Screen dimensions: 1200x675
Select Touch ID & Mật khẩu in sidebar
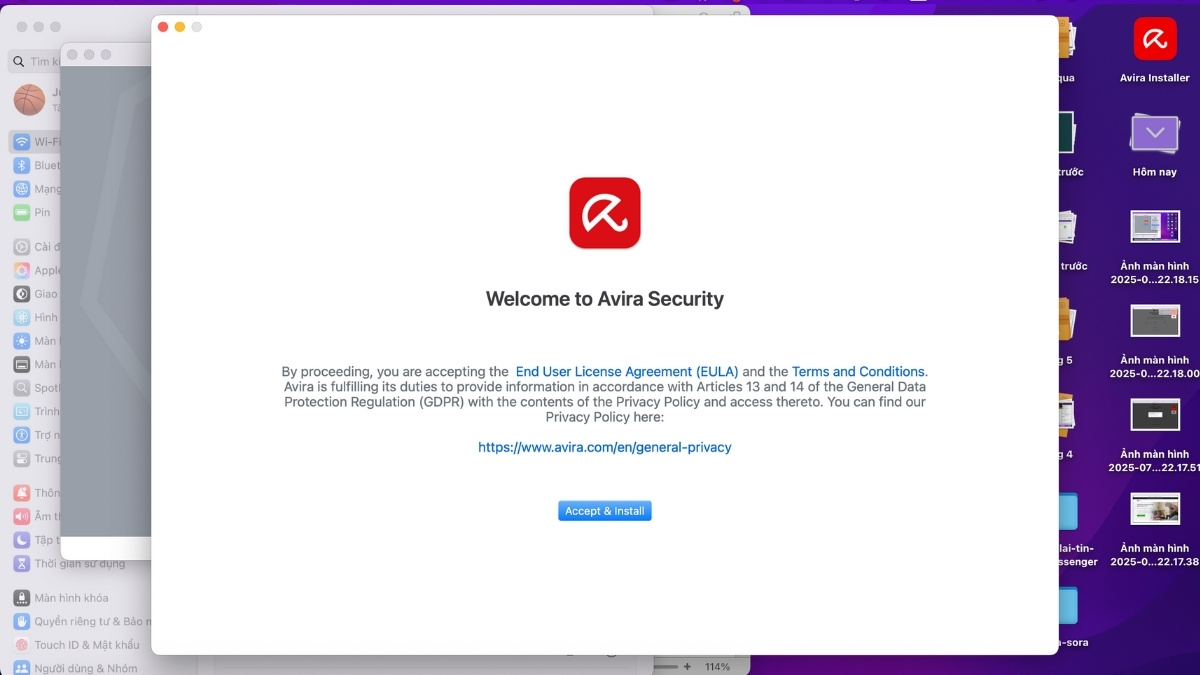(76, 645)
